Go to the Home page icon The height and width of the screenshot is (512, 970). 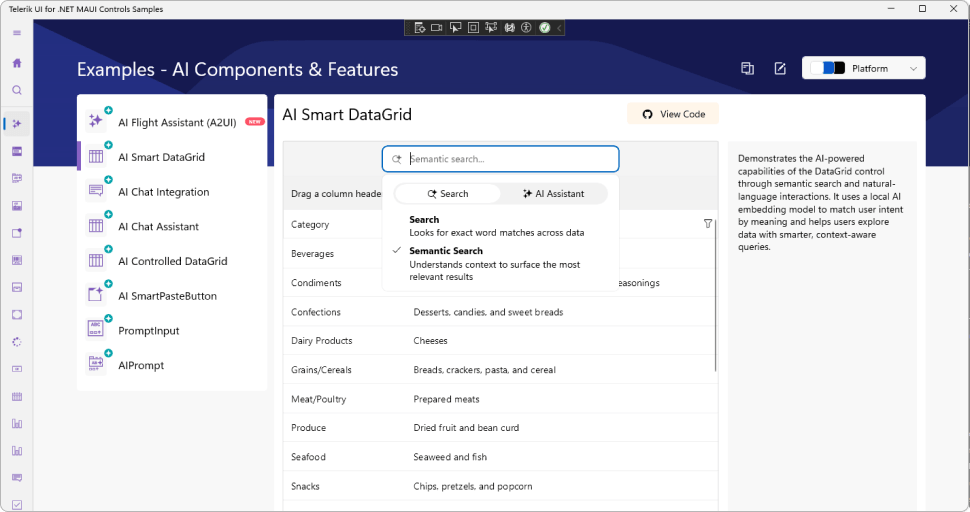[17, 63]
